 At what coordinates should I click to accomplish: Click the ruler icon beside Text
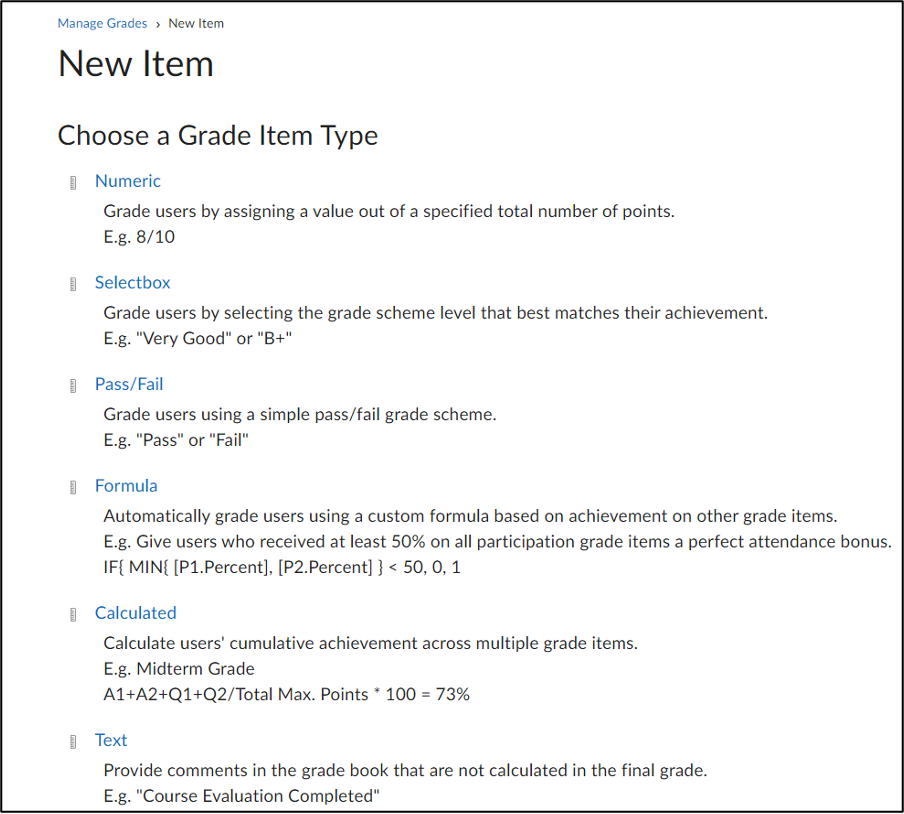tap(73, 741)
